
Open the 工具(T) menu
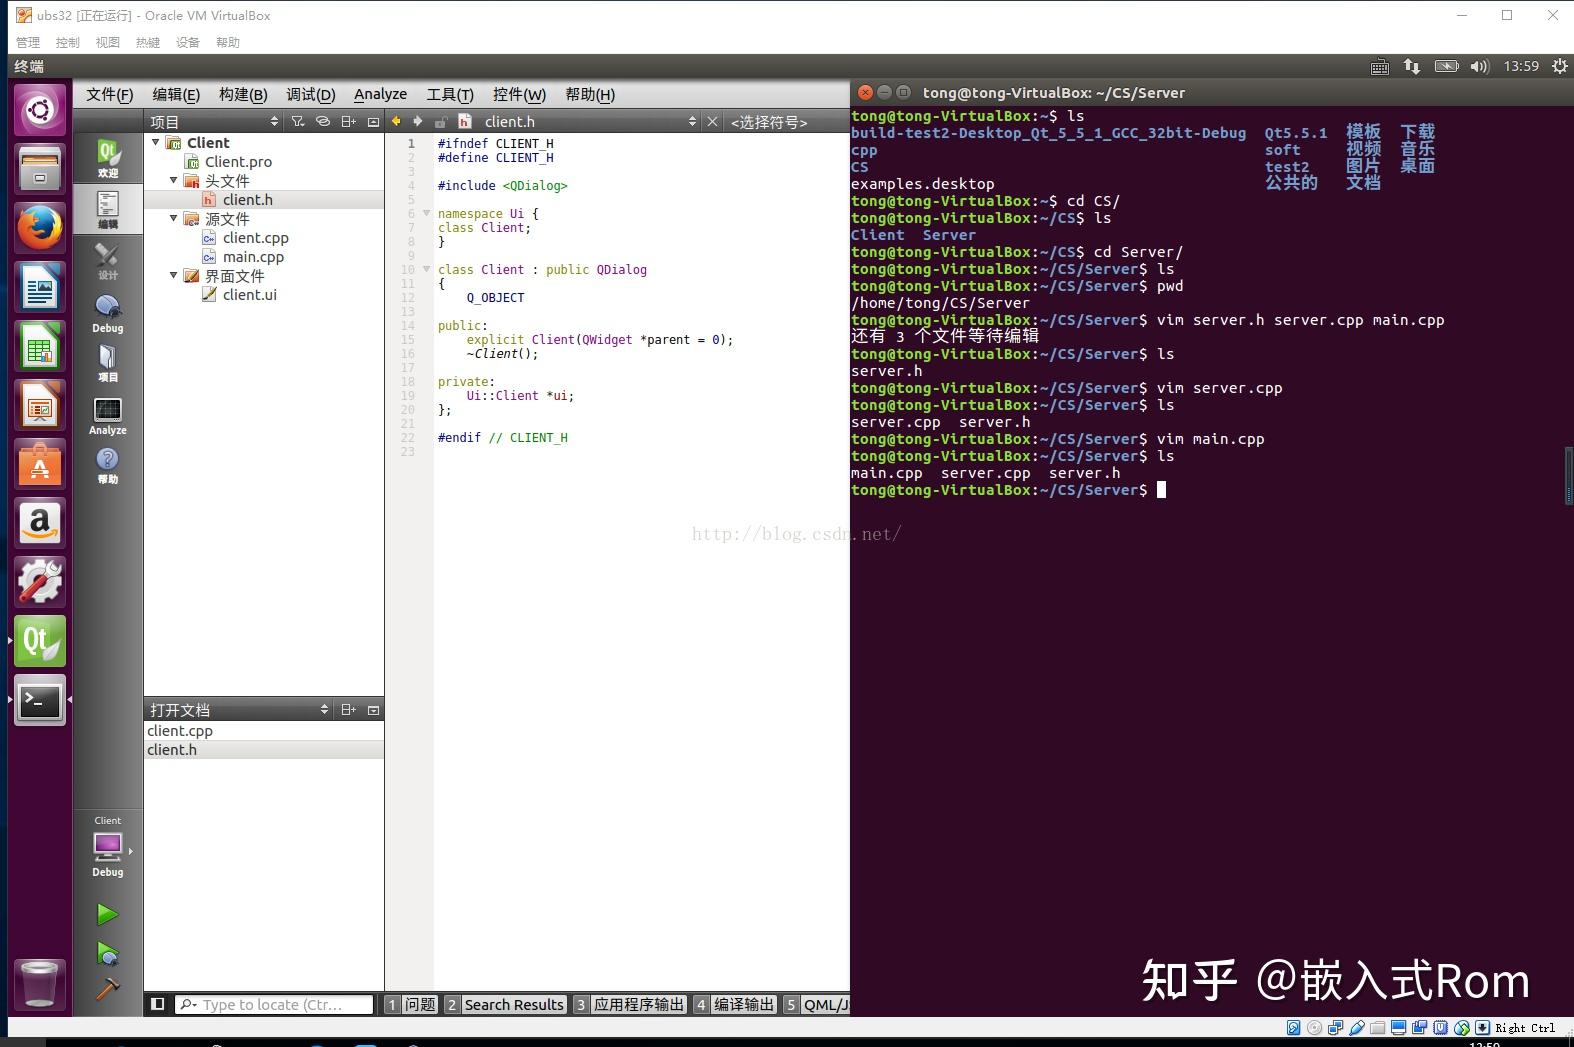(x=449, y=94)
